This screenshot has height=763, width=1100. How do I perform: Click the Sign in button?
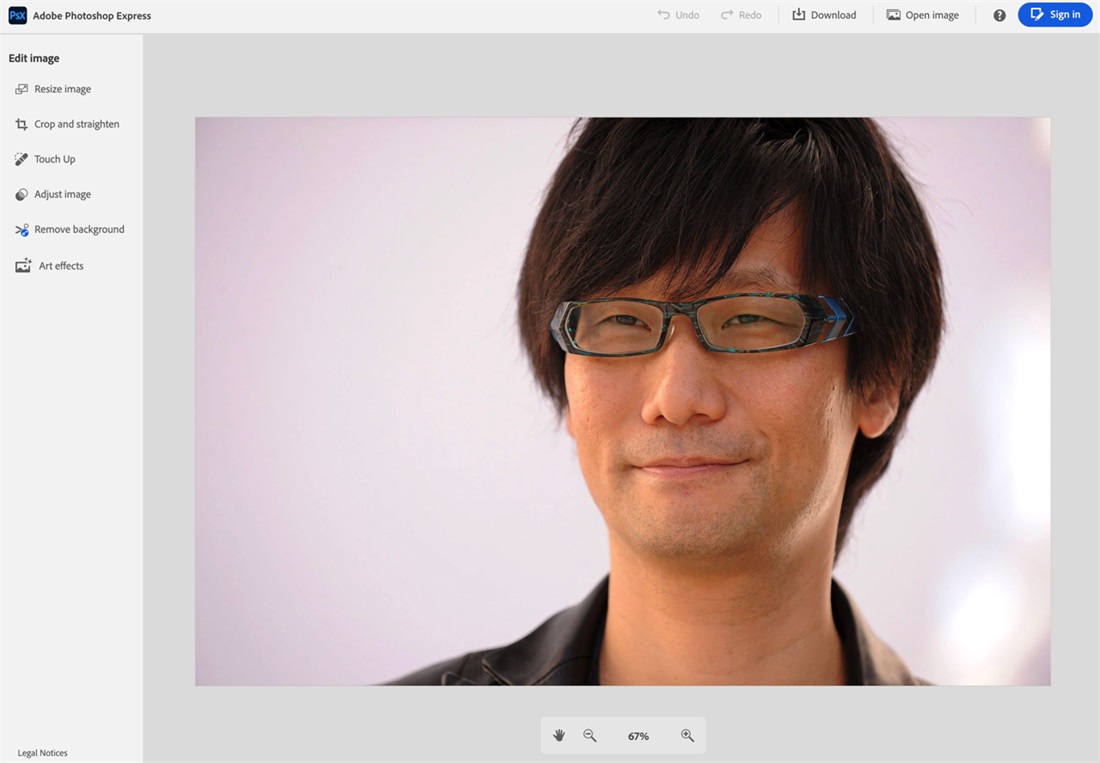pyautogui.click(x=1054, y=14)
